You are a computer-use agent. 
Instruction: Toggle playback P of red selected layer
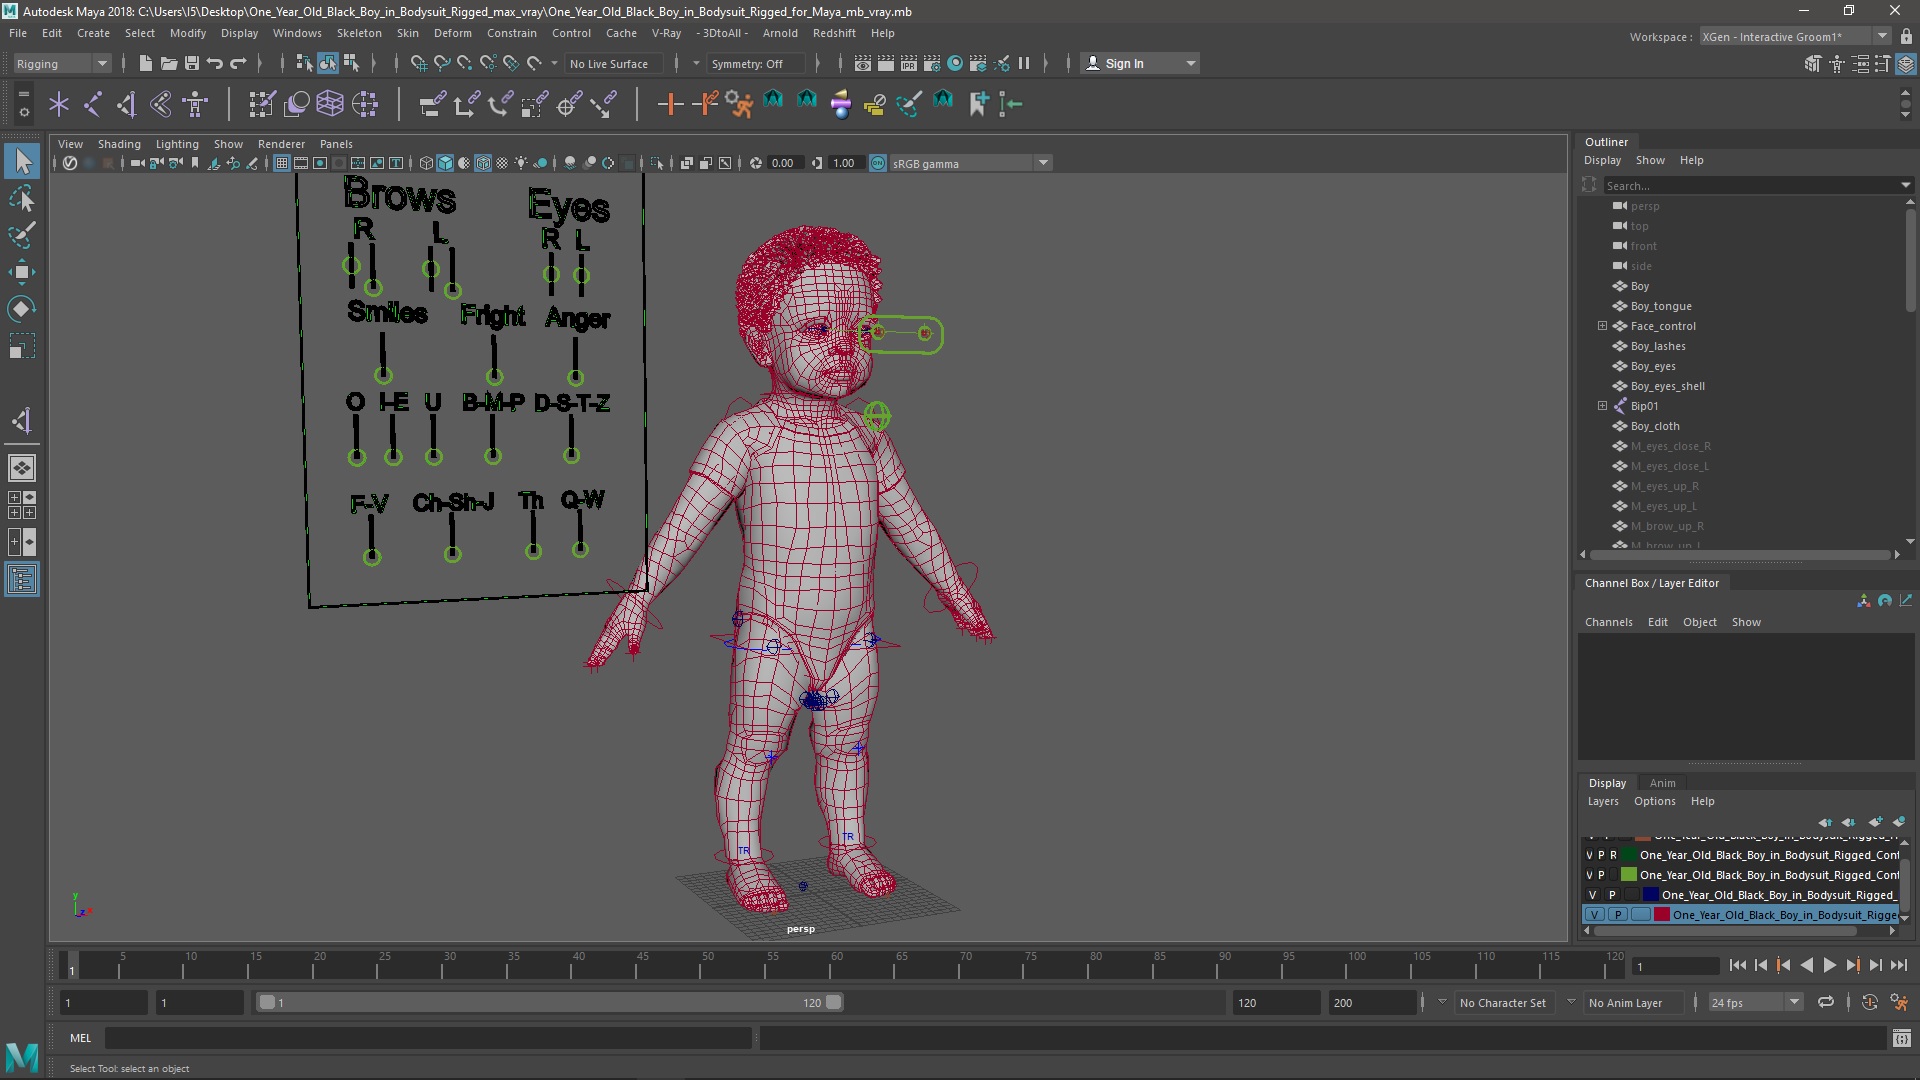(x=1617, y=914)
